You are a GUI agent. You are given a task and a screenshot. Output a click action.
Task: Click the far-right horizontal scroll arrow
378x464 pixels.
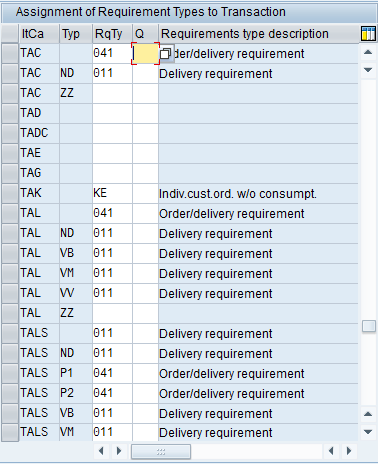[349, 451]
